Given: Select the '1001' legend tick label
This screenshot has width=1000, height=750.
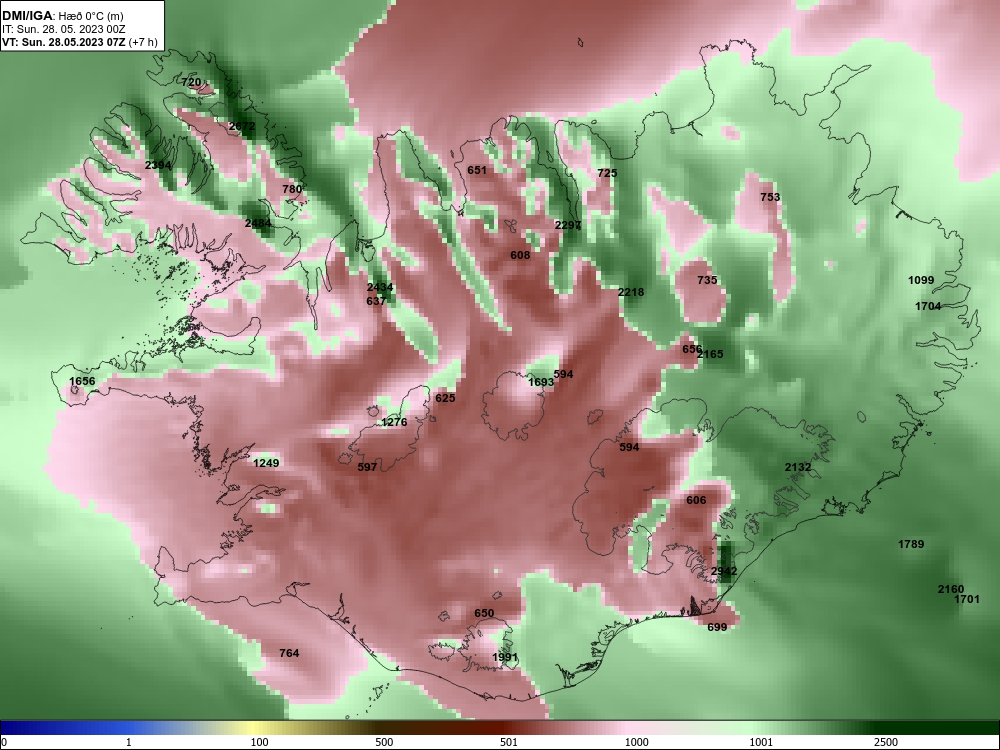Looking at the screenshot, I should point(761,742).
